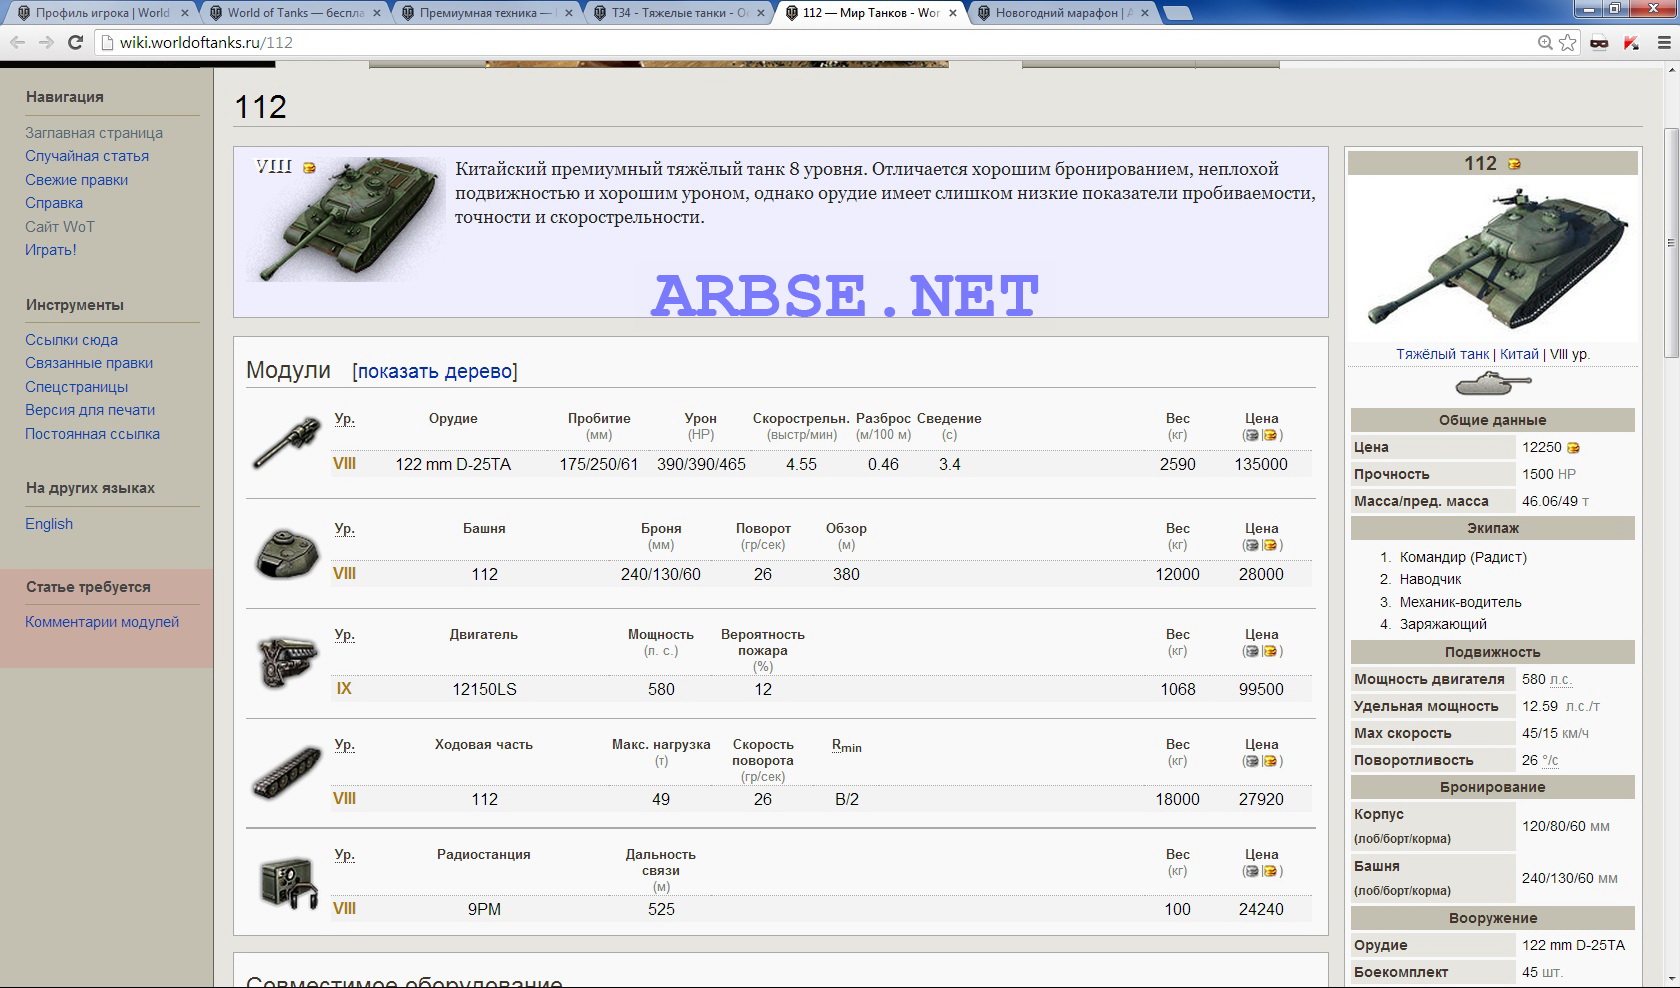Image resolution: width=1680 pixels, height=988 pixels.
Task: Open 'Комментарии модулей' link
Action: tap(102, 622)
